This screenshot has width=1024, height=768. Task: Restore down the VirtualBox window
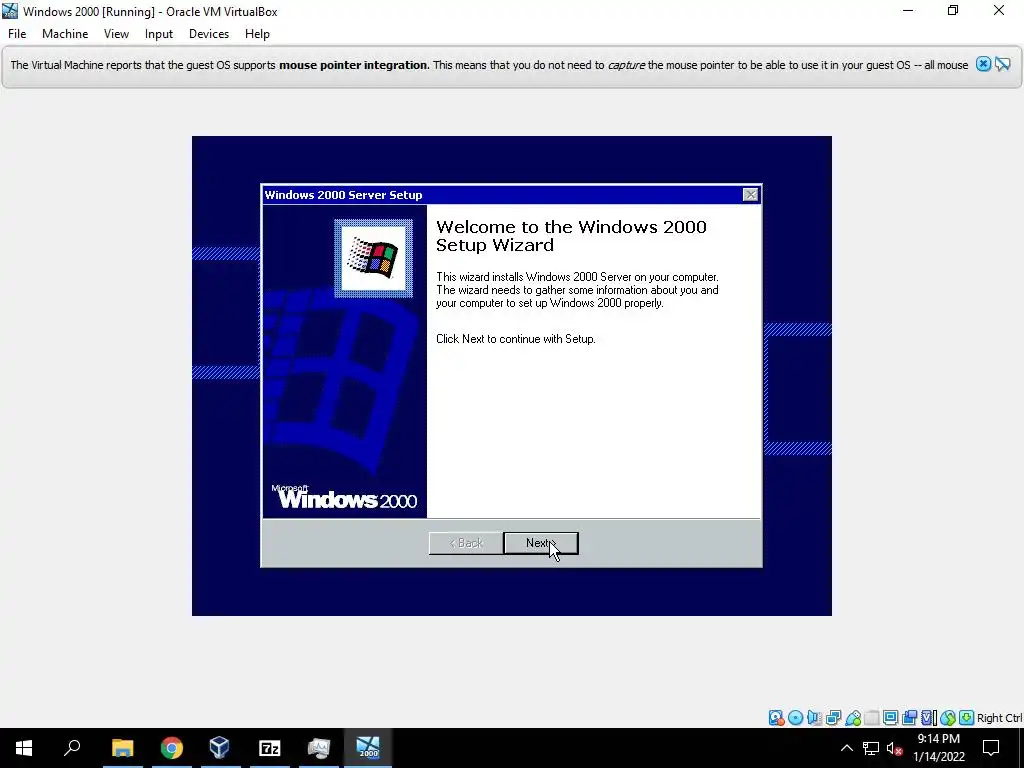953,10
